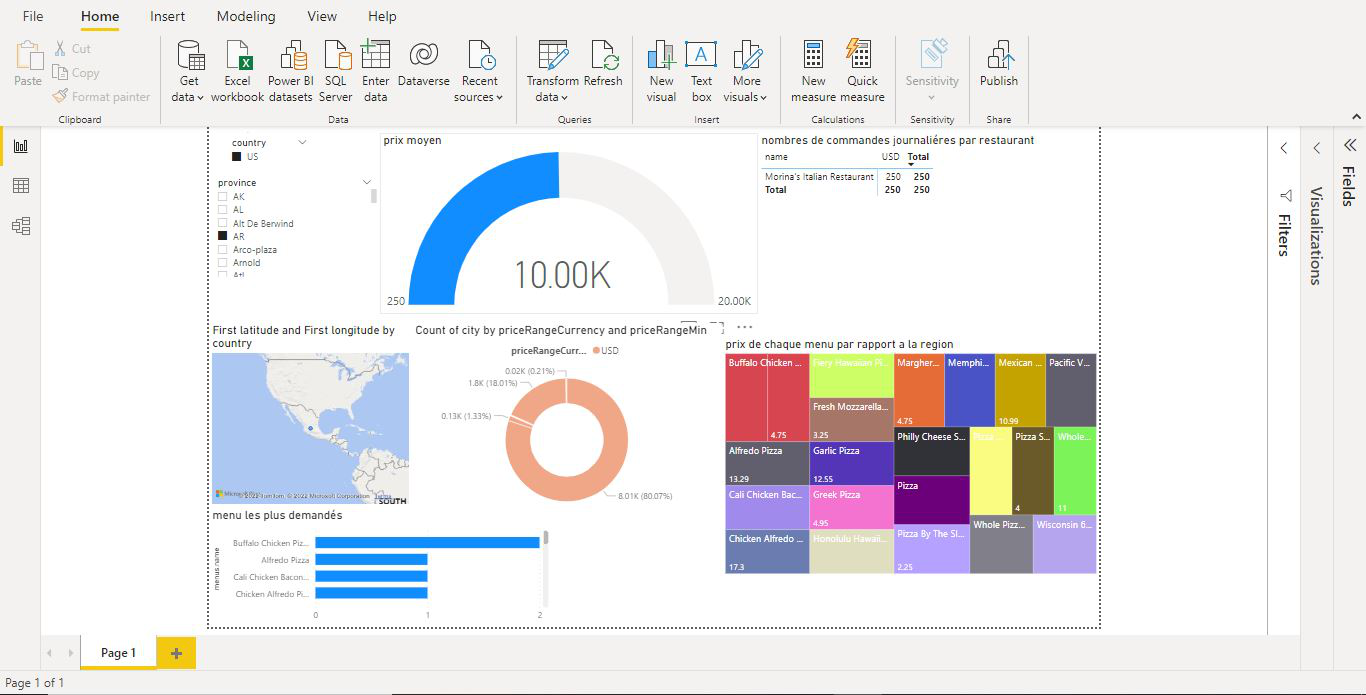Select the Greek Pizza treemap tile

(x=851, y=507)
